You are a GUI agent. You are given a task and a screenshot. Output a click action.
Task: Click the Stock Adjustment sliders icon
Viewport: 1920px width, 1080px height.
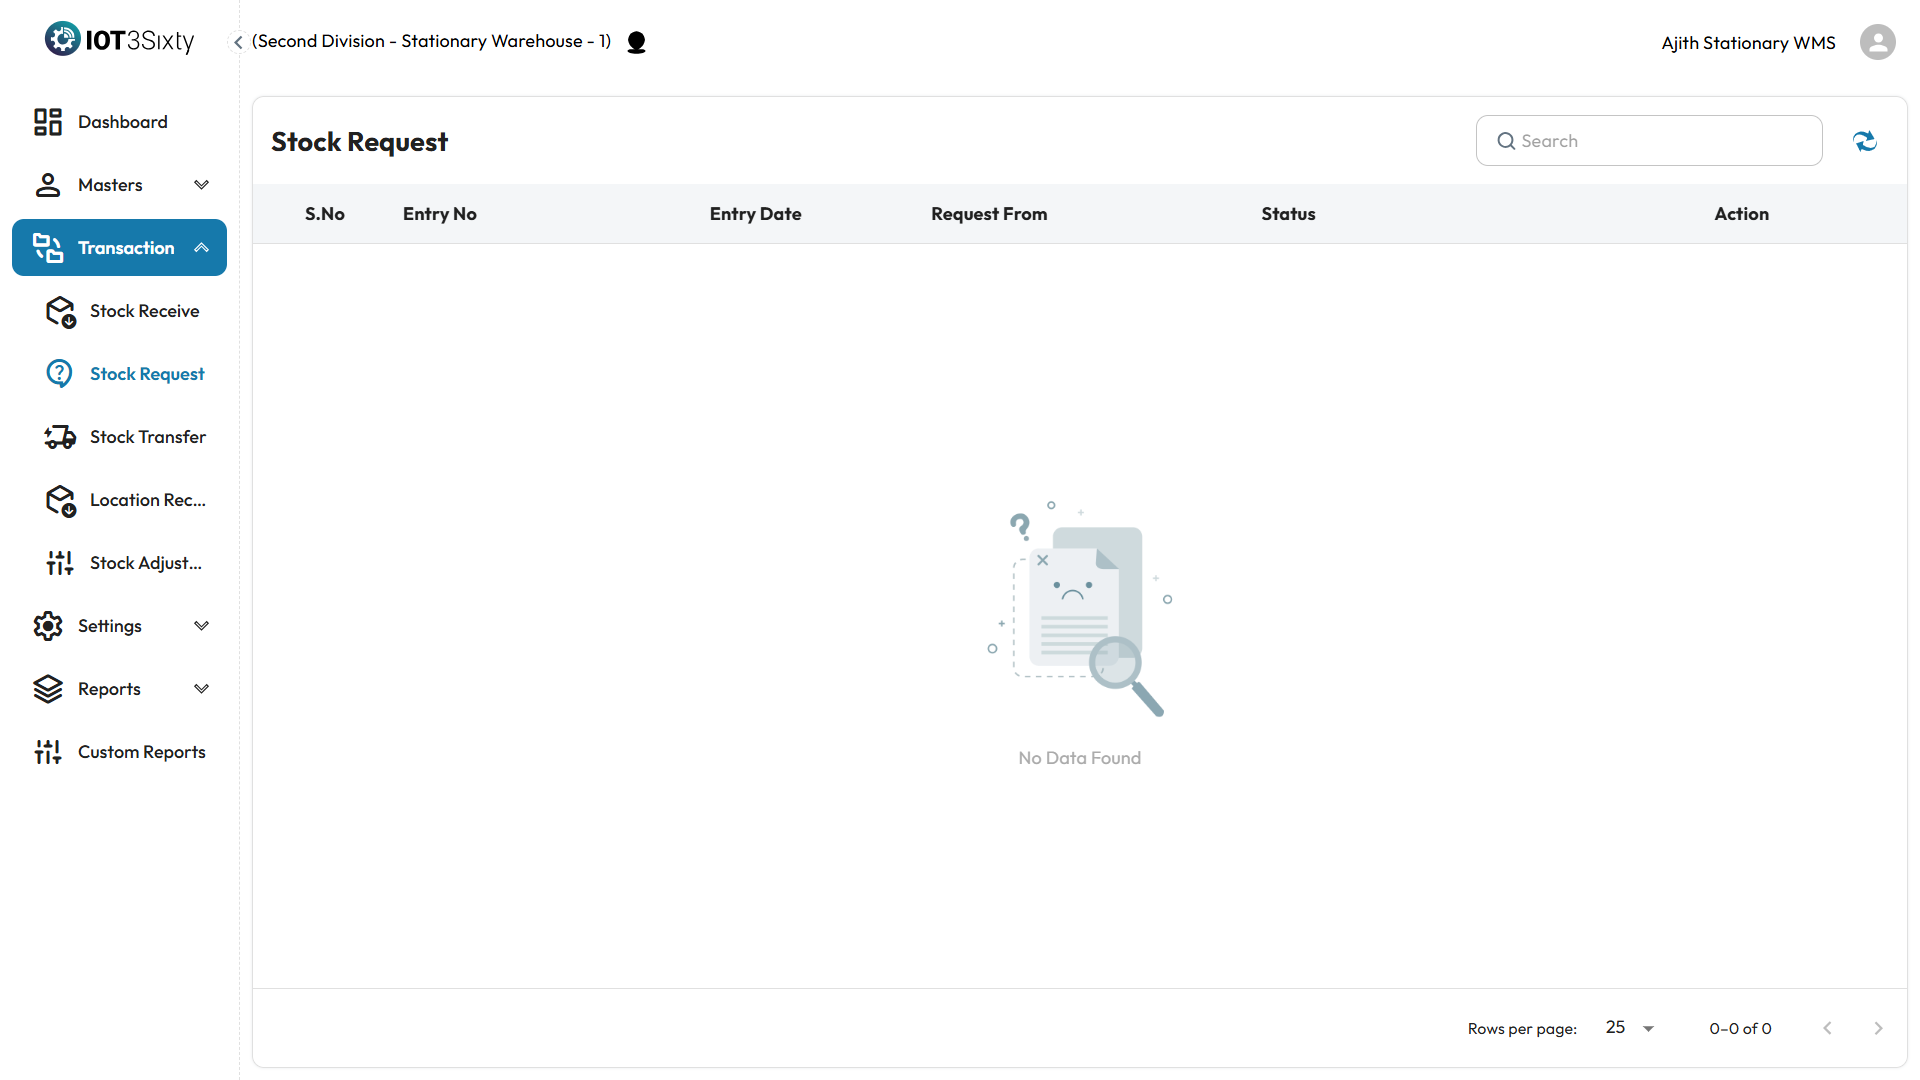pos(60,563)
